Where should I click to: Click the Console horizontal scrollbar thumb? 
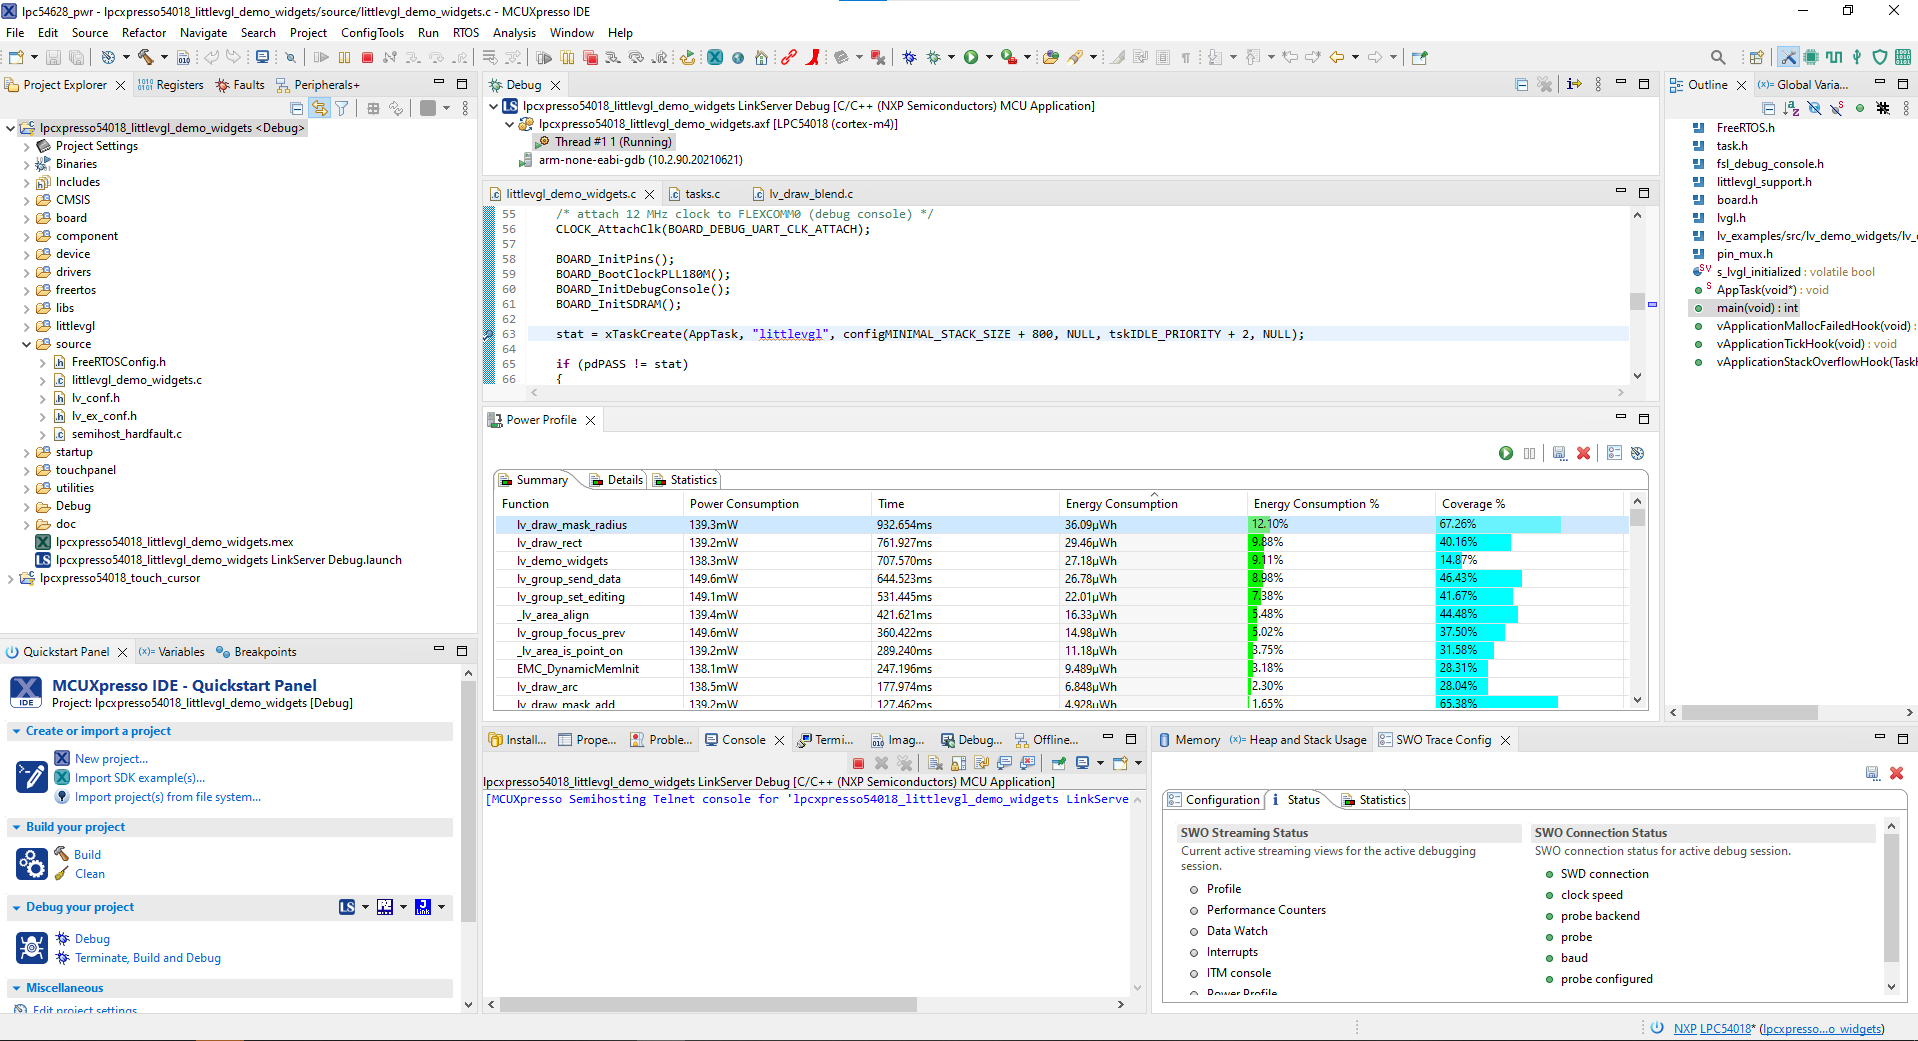(x=706, y=1004)
